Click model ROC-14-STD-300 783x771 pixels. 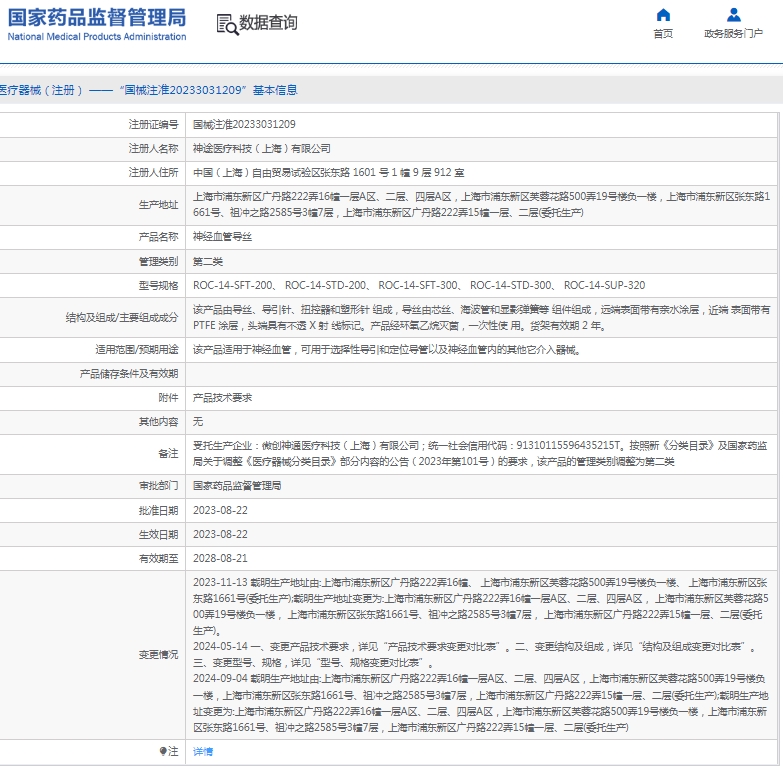(511, 285)
